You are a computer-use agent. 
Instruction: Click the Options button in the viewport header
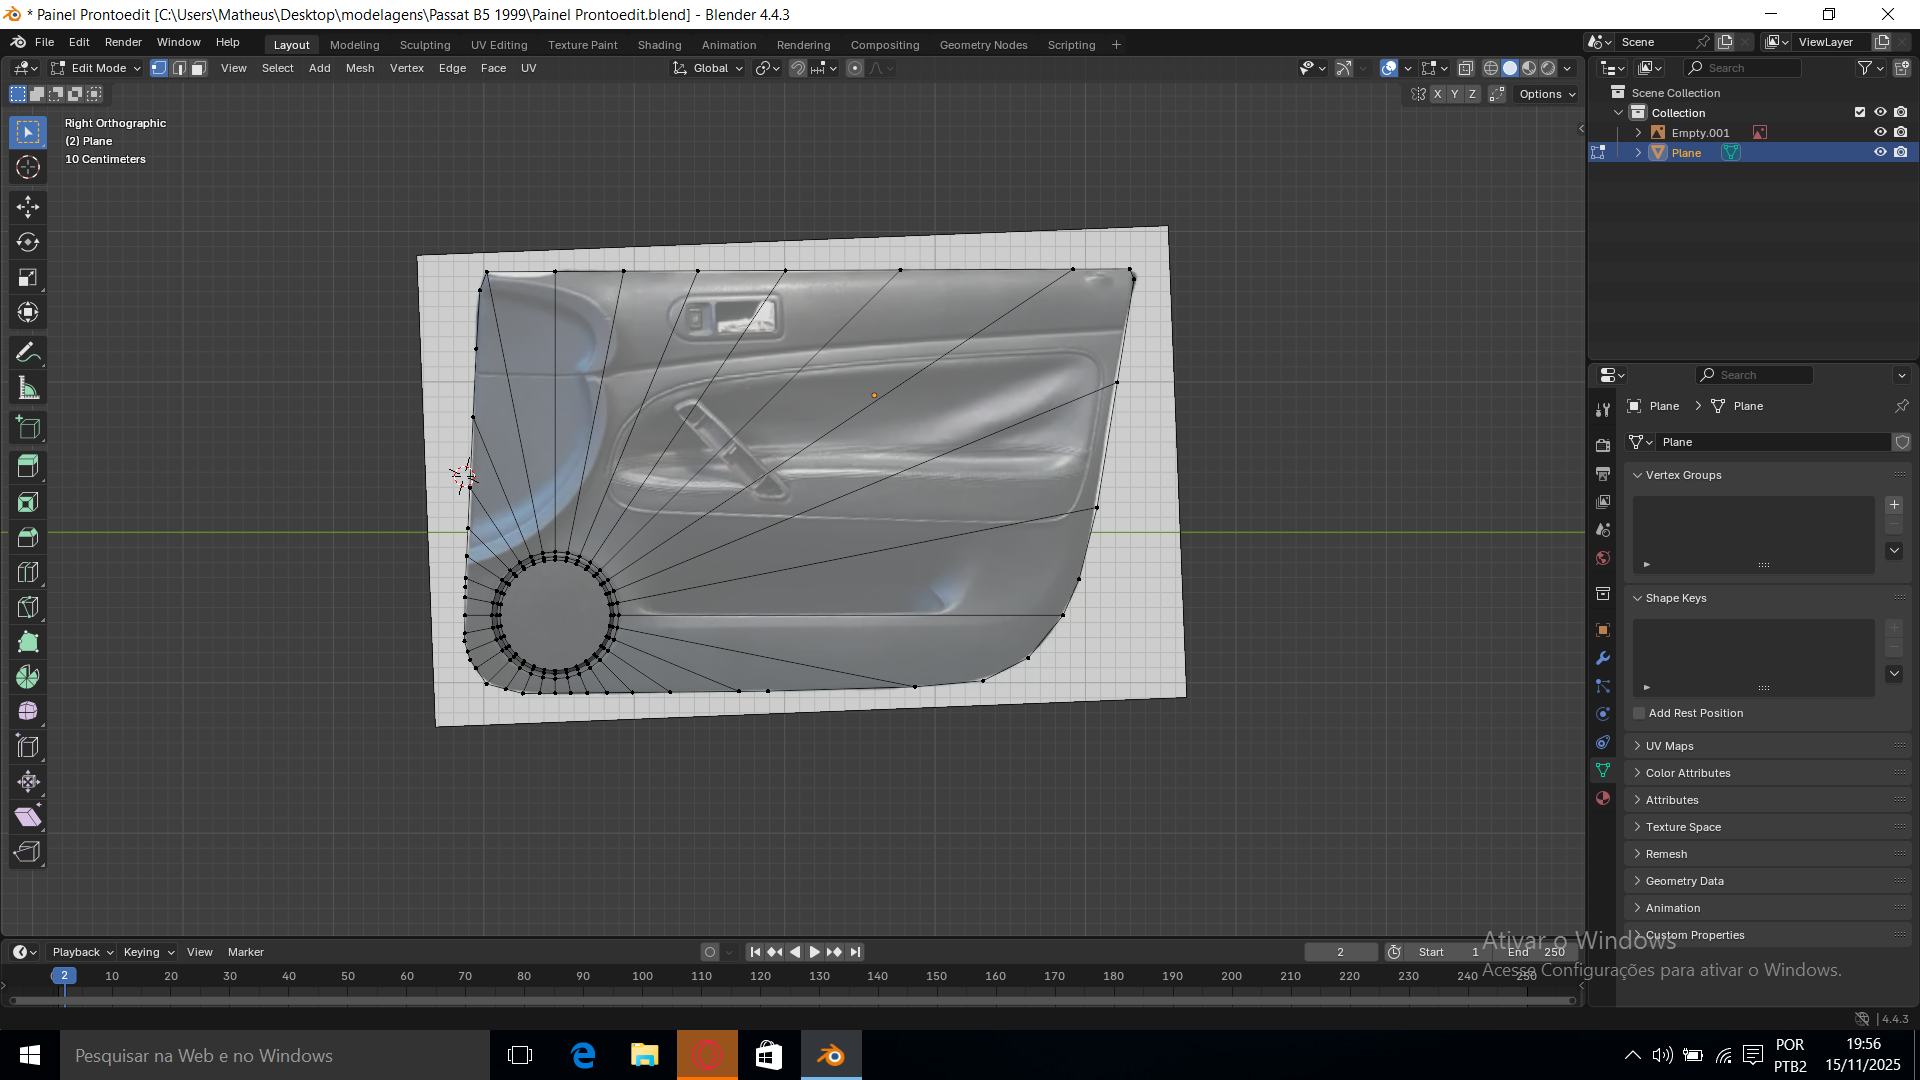click(1546, 94)
